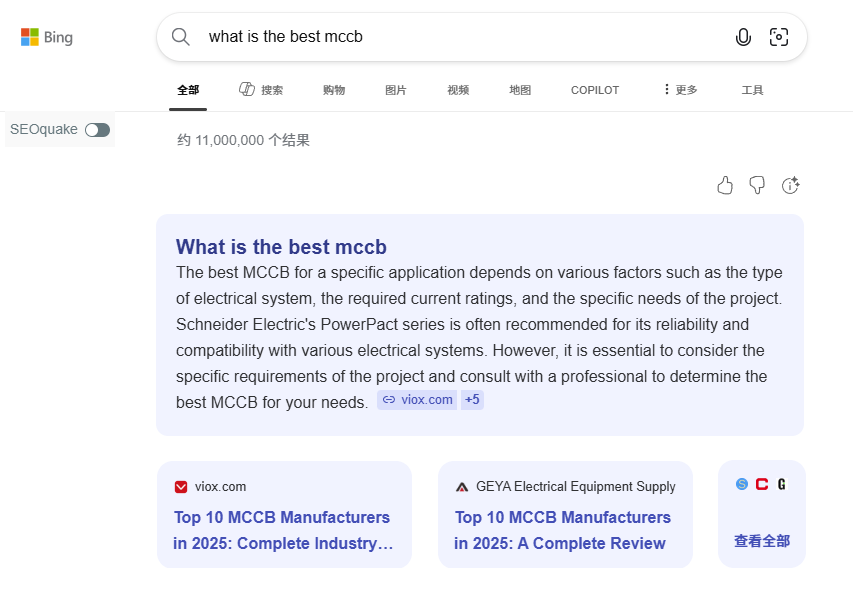This screenshot has width=853, height=595.
Task: Open the COPILOT tab
Action: pos(595,90)
